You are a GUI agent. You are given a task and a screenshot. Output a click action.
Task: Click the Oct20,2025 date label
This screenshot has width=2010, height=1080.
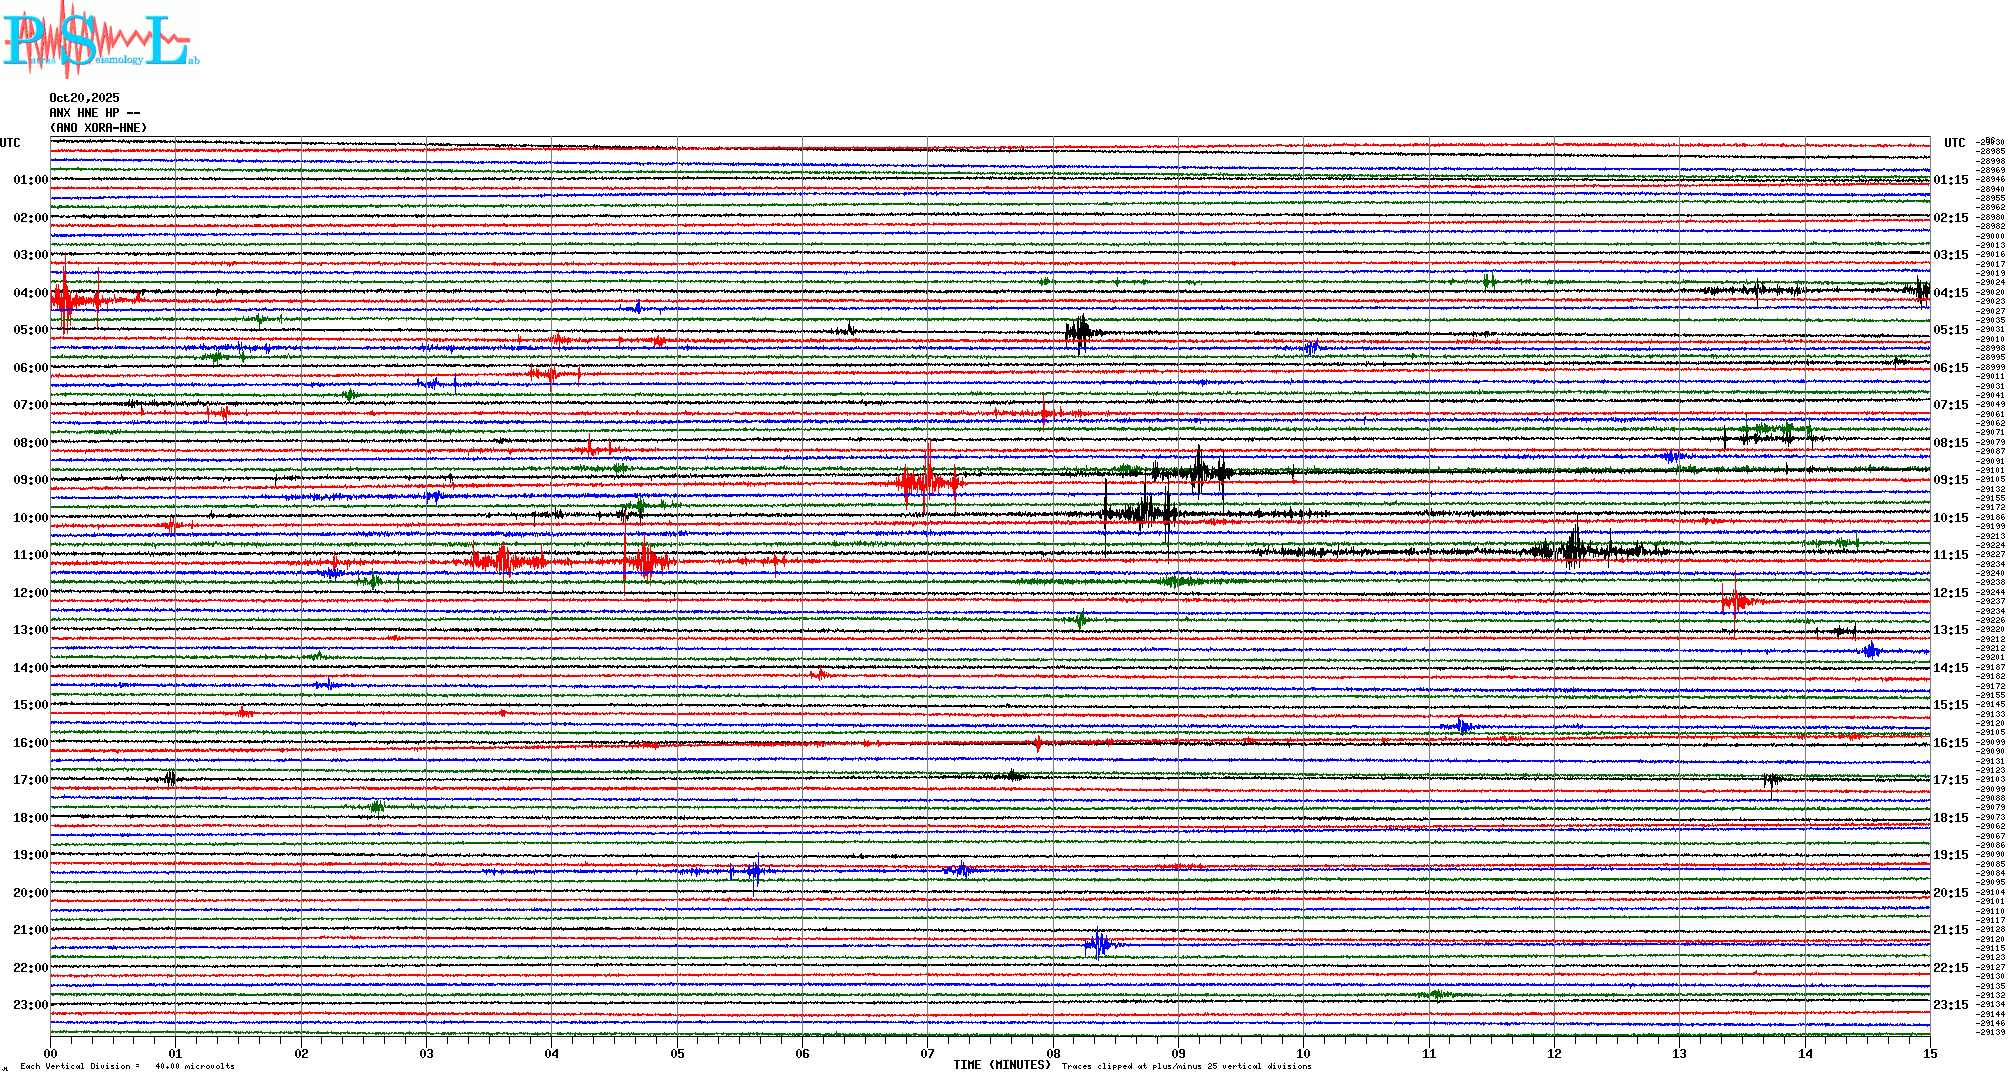point(84,98)
